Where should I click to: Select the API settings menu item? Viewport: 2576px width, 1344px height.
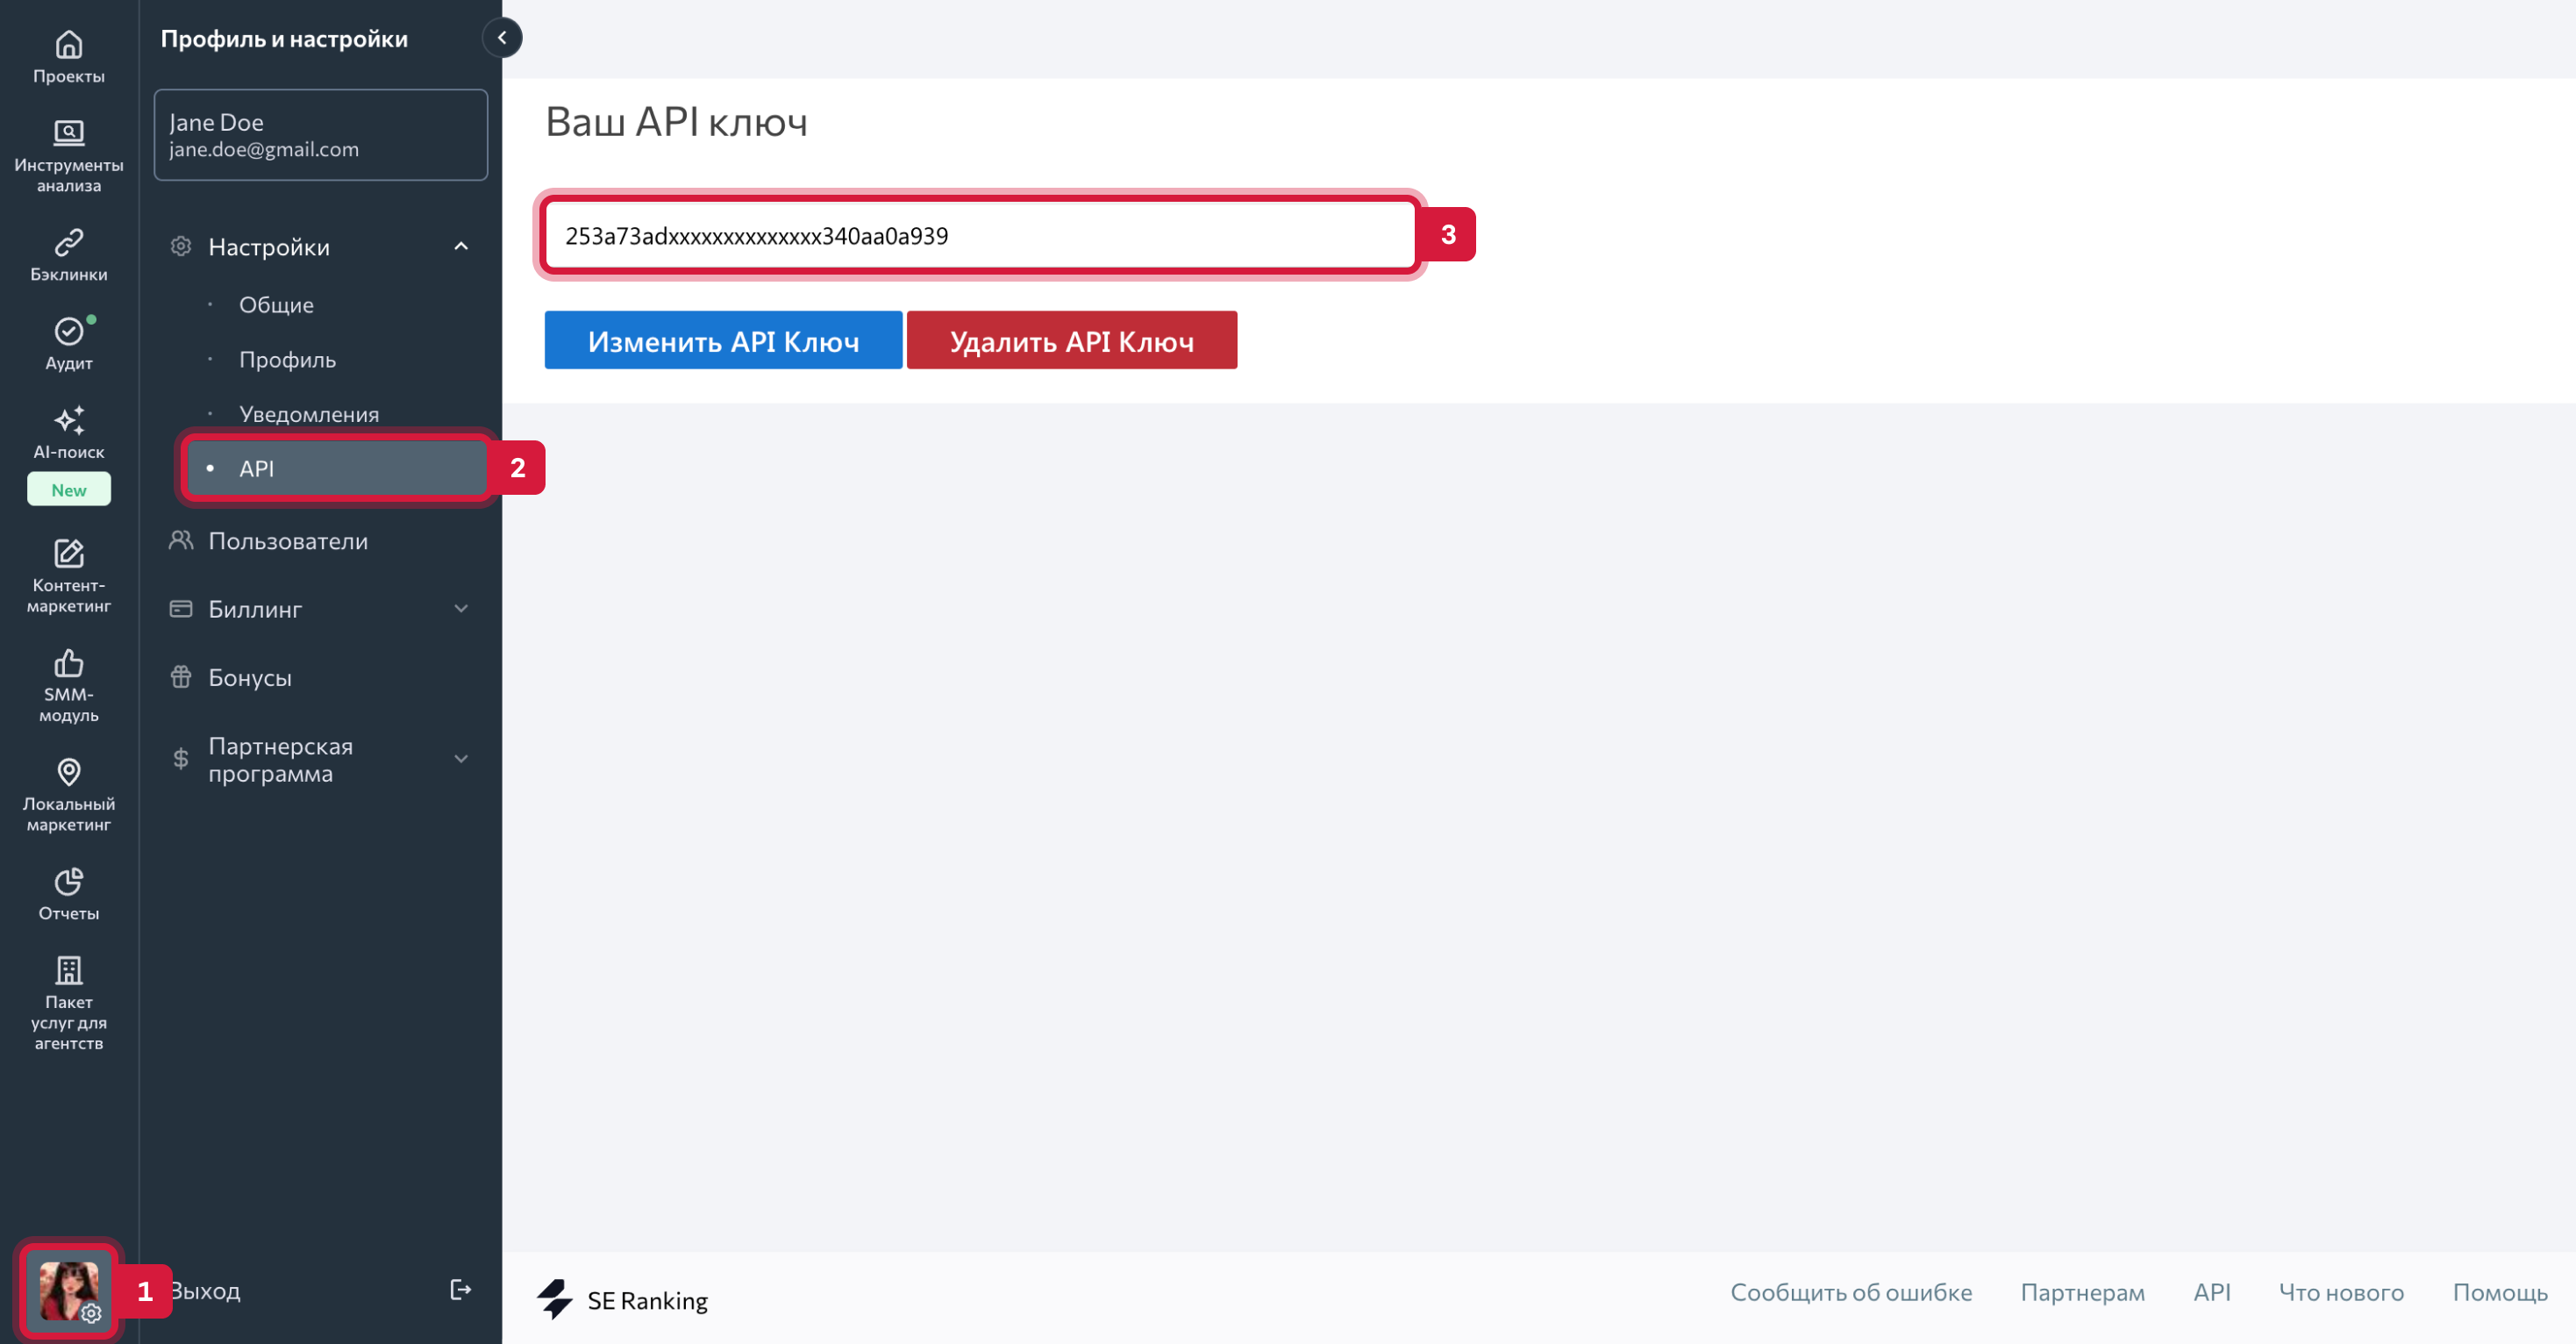tap(336, 468)
